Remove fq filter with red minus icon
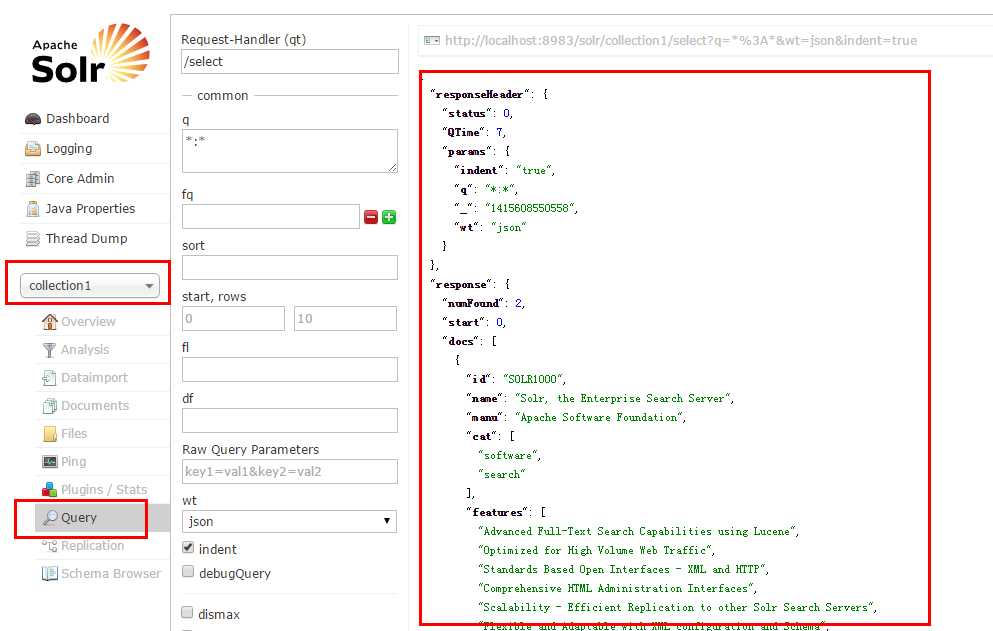 point(371,217)
